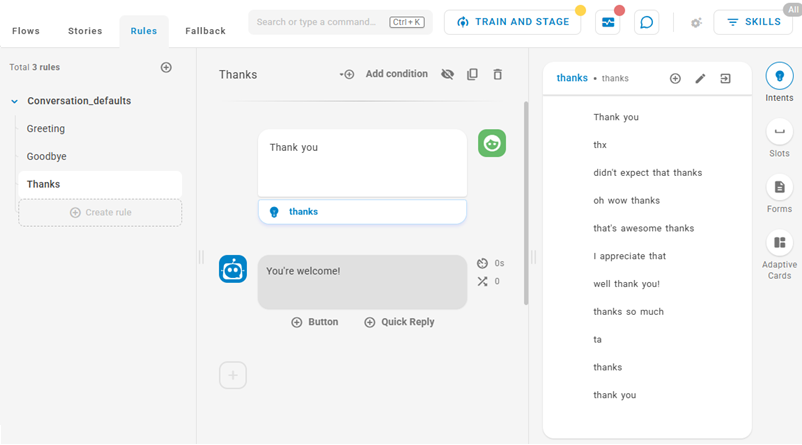Add a new step with plus box

[x=233, y=375]
